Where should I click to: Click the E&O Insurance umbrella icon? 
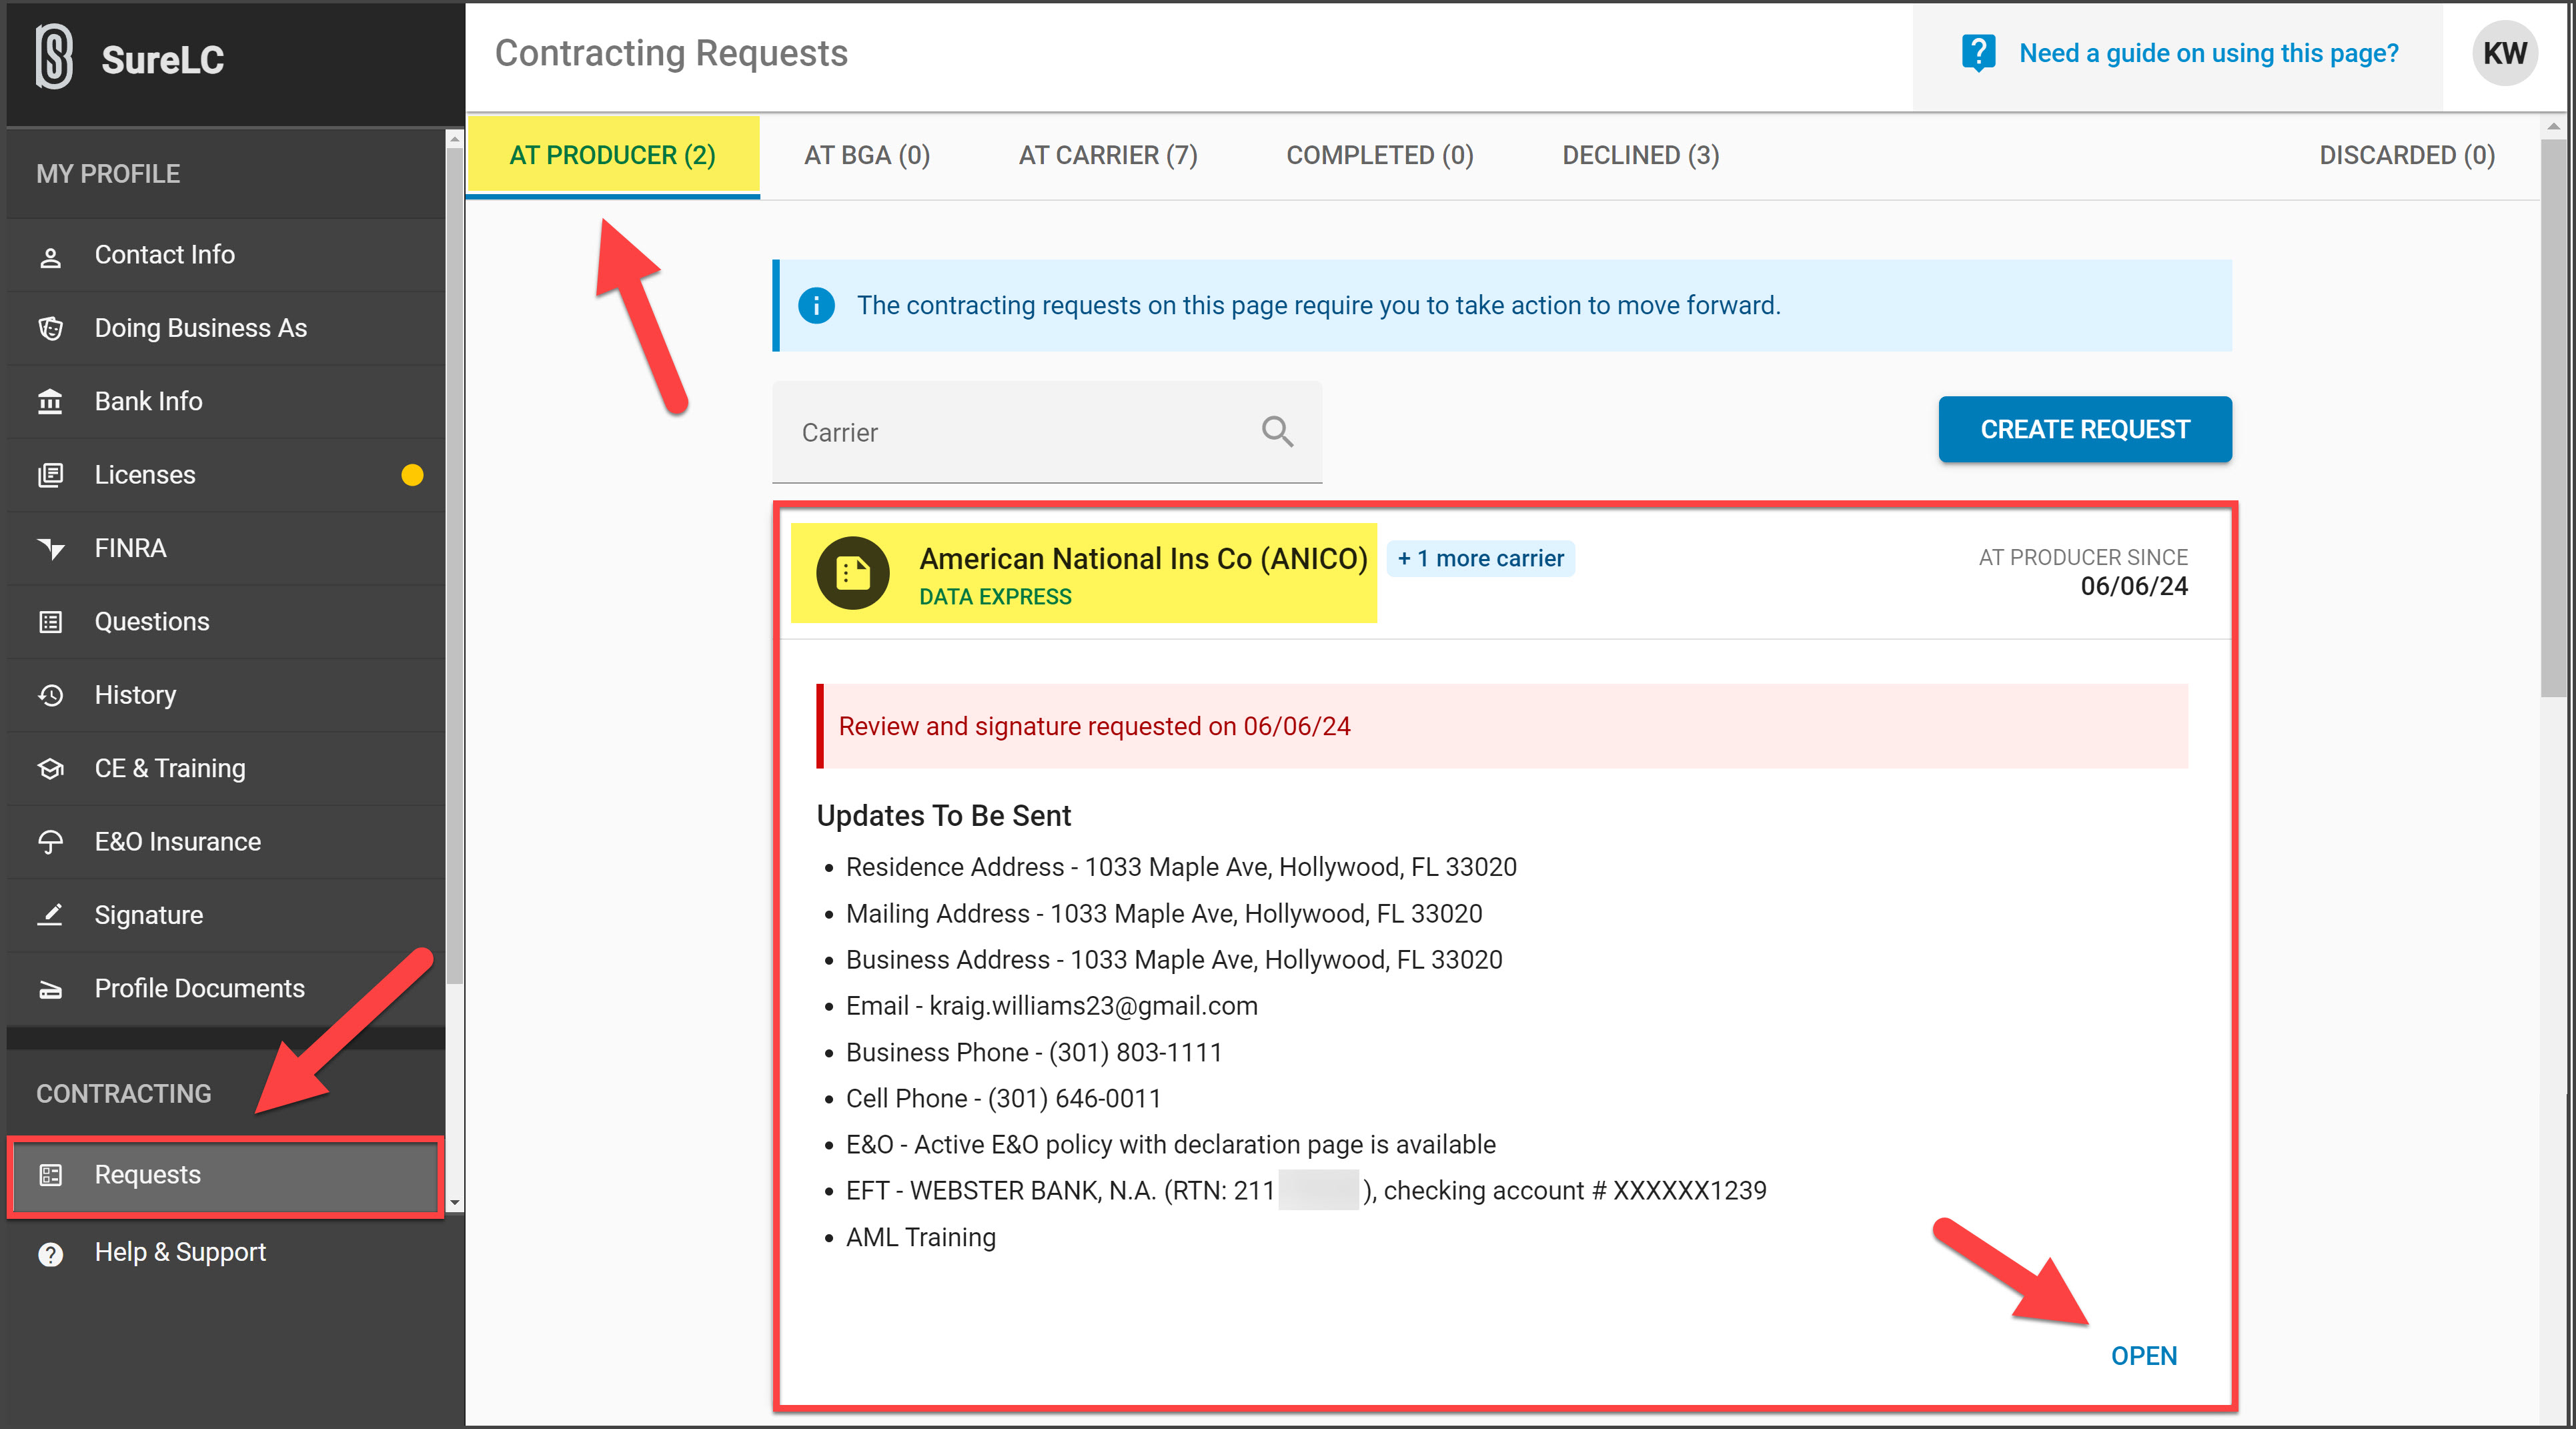[x=50, y=842]
